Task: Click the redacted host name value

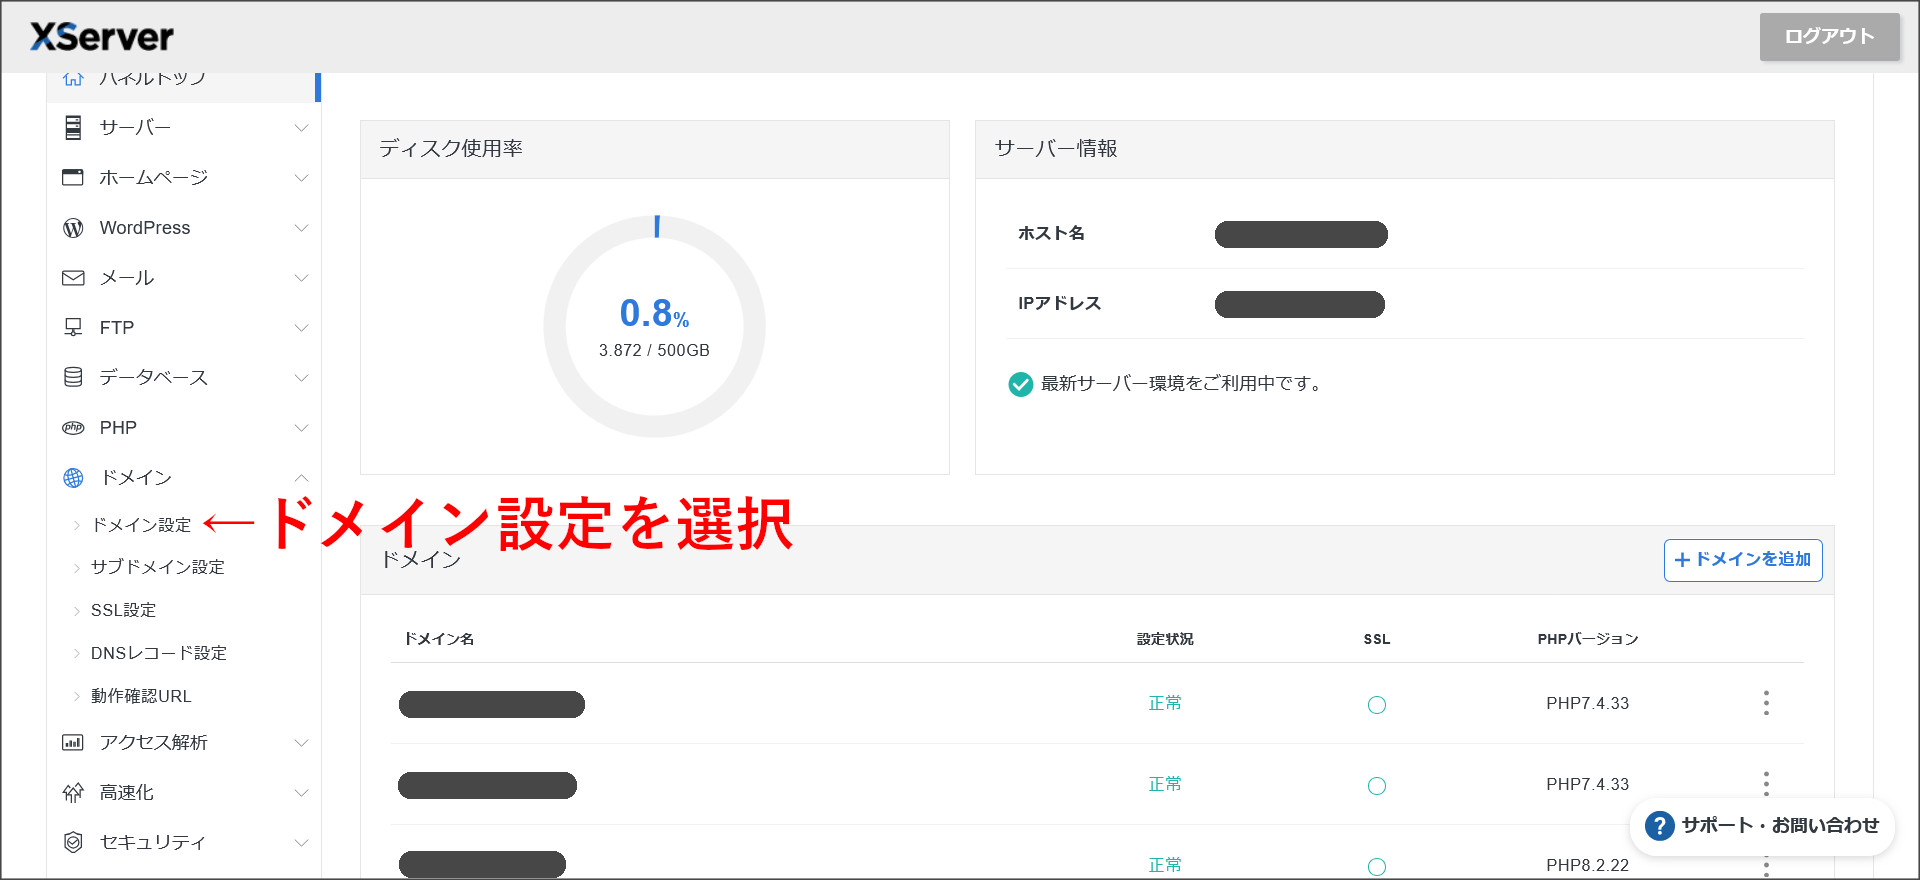Action: pyautogui.click(x=1301, y=235)
